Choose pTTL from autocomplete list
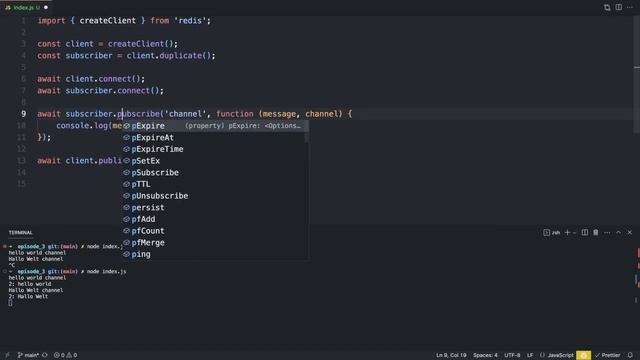 215,184
